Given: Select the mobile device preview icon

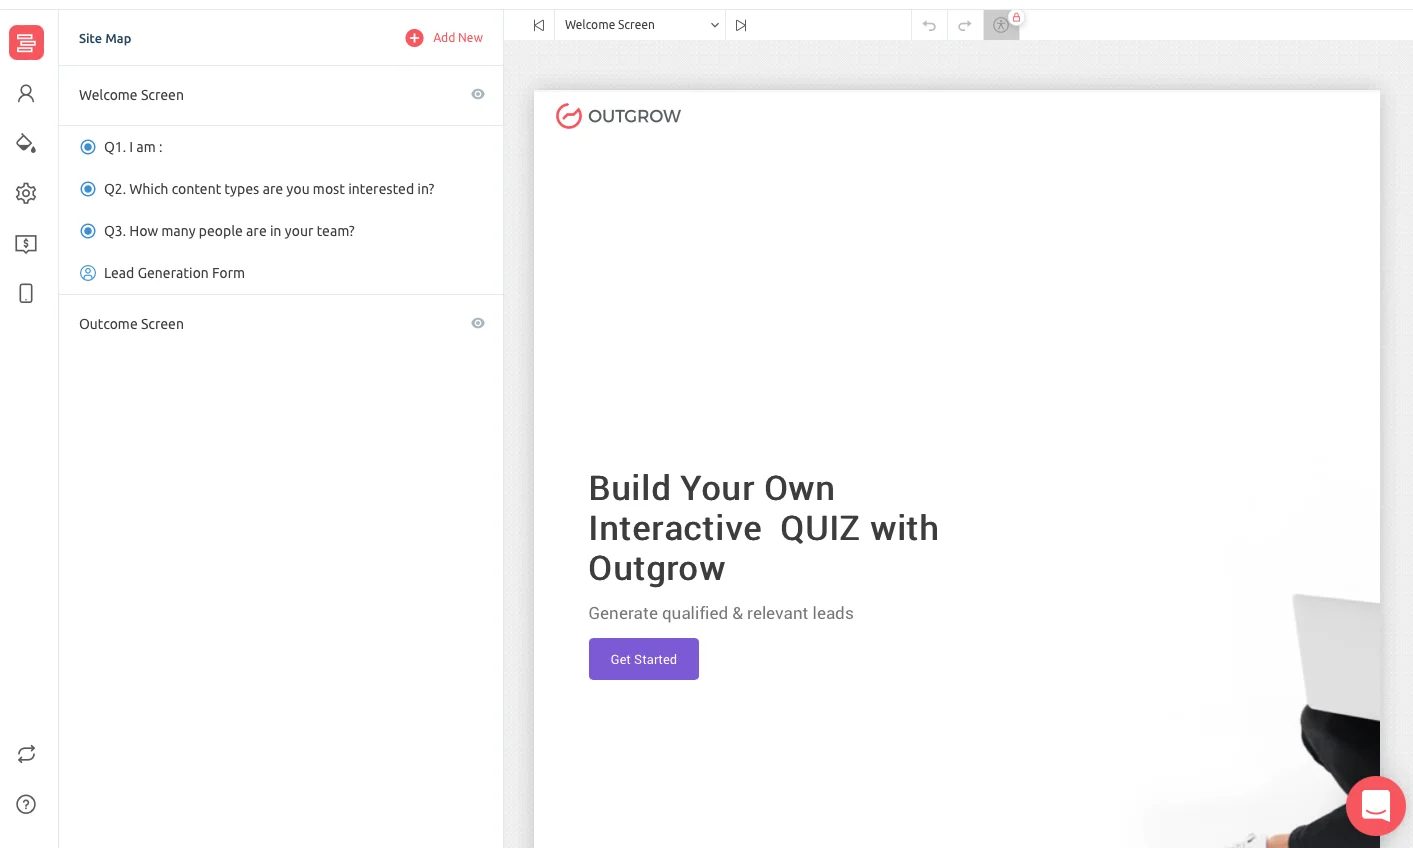Looking at the screenshot, I should 26,293.
